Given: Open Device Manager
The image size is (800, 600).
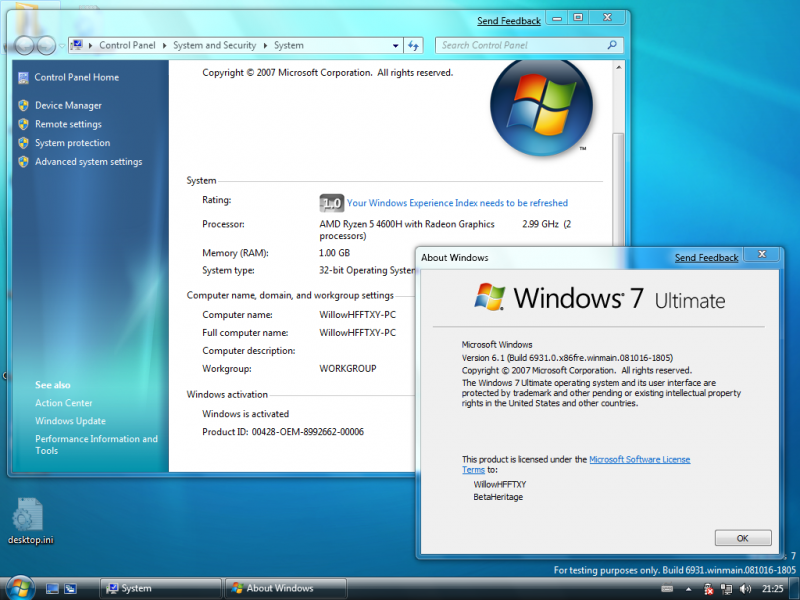Looking at the screenshot, I should click(68, 106).
